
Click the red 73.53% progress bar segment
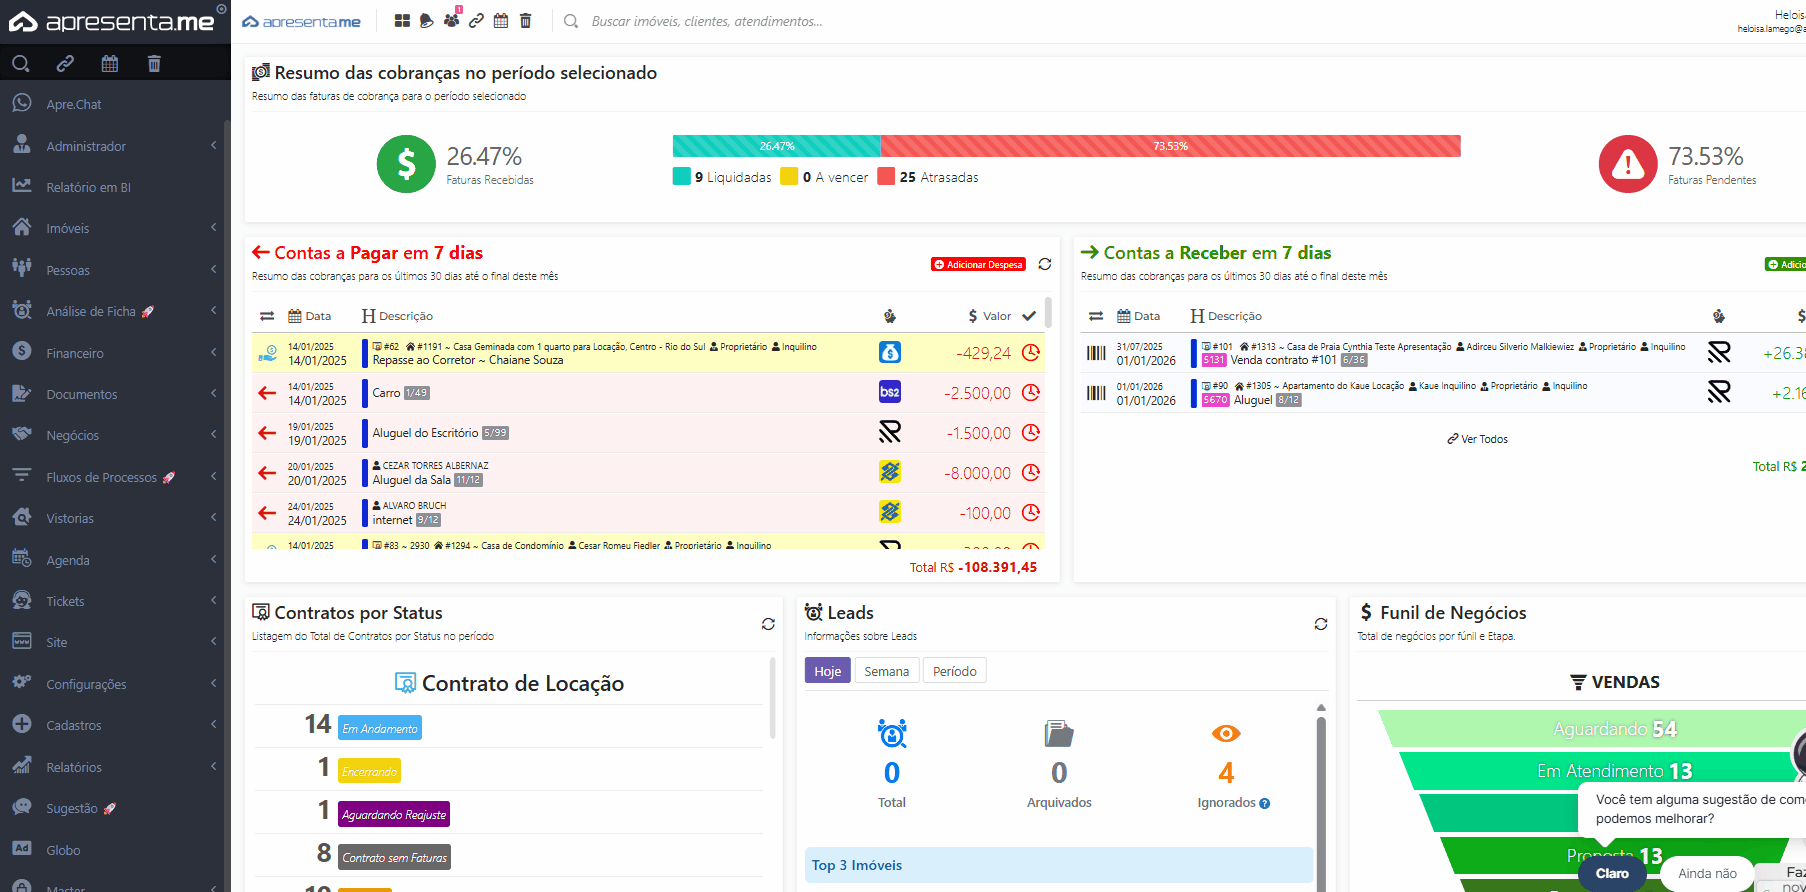pyautogui.click(x=1170, y=146)
